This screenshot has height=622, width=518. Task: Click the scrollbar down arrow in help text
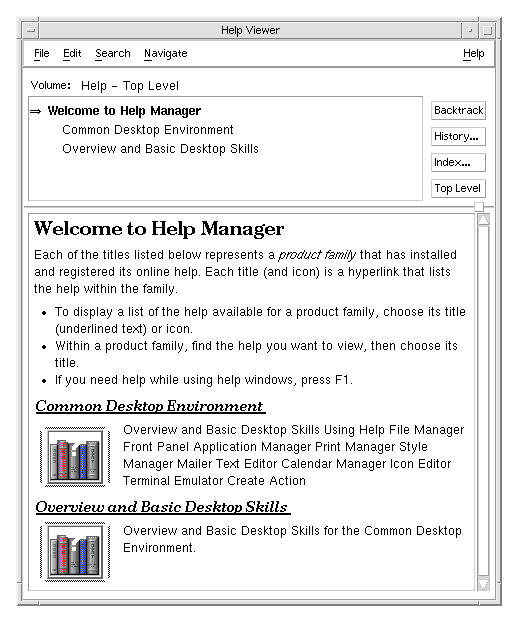483,585
